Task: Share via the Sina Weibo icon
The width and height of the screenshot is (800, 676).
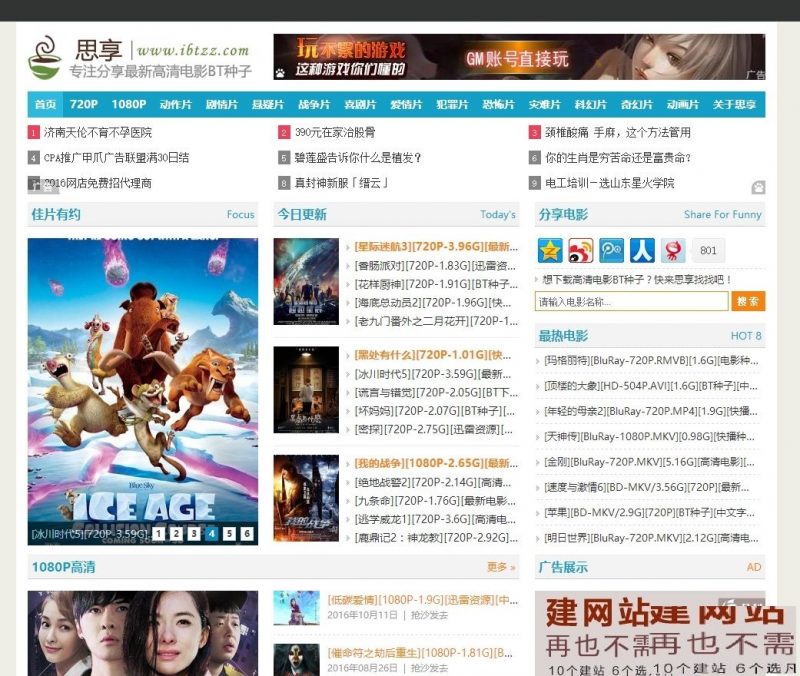Action: coord(579,249)
